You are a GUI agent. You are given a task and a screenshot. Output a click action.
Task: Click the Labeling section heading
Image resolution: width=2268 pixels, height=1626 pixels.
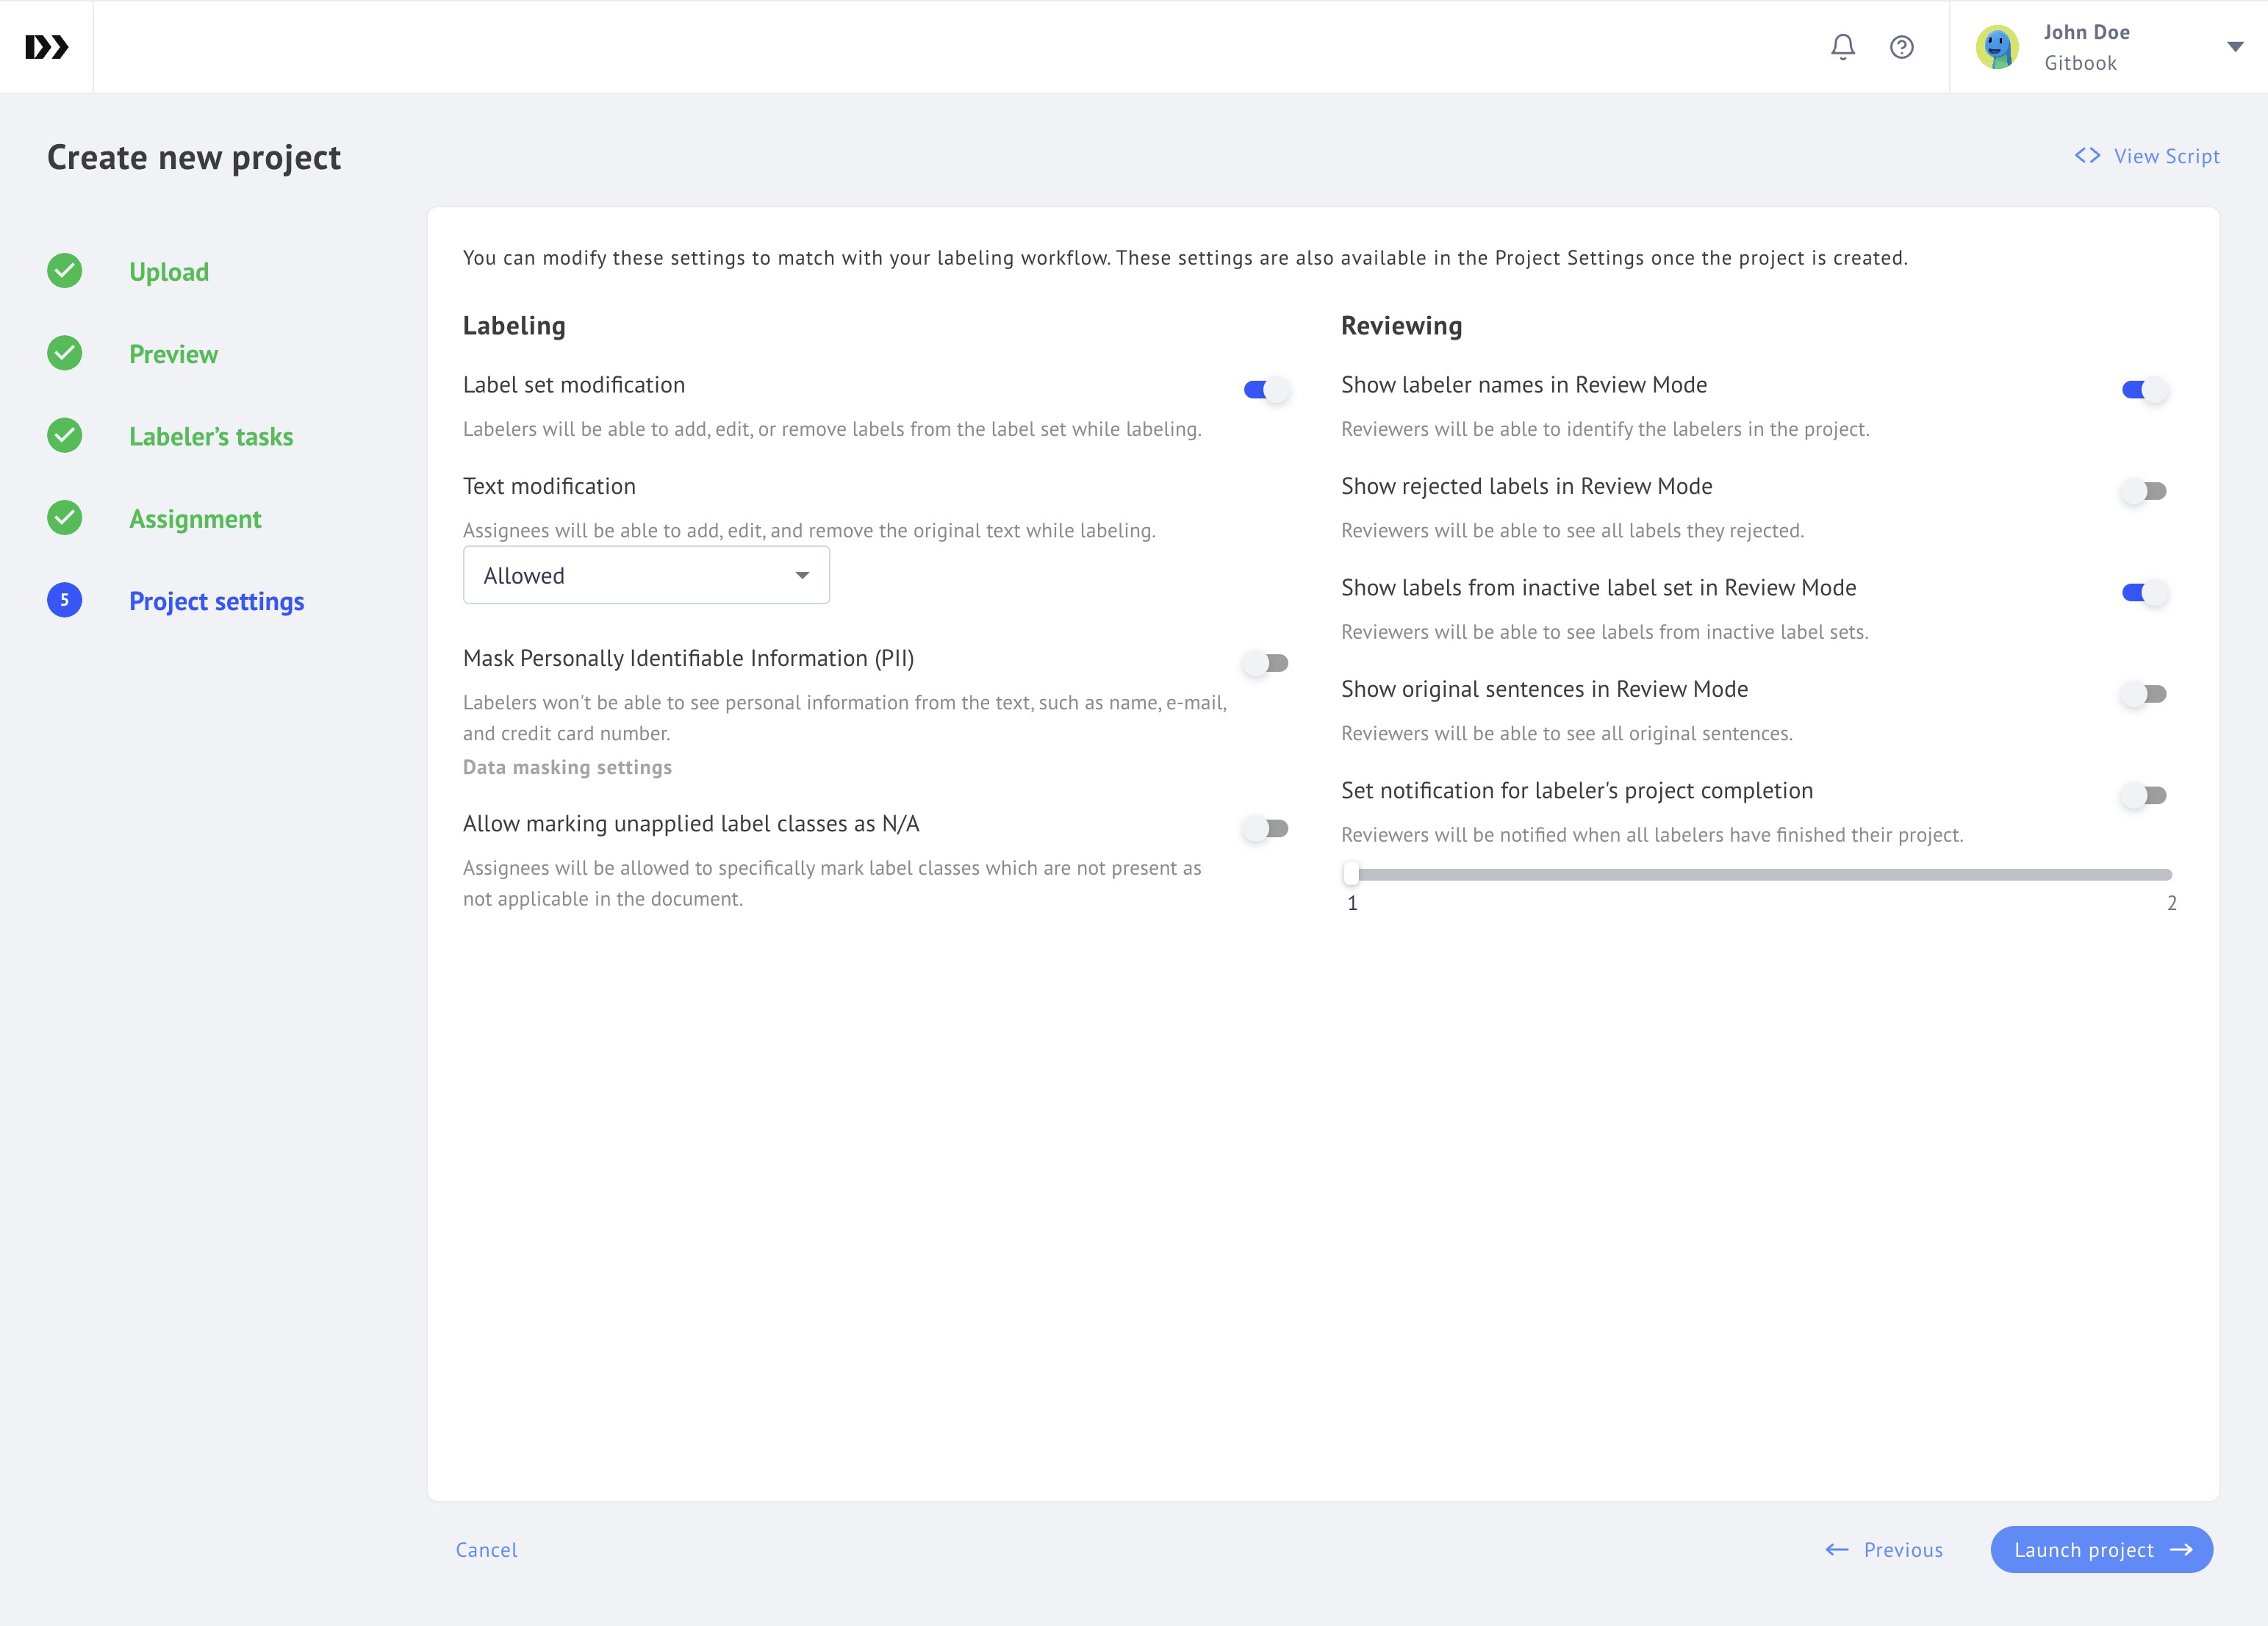[514, 326]
